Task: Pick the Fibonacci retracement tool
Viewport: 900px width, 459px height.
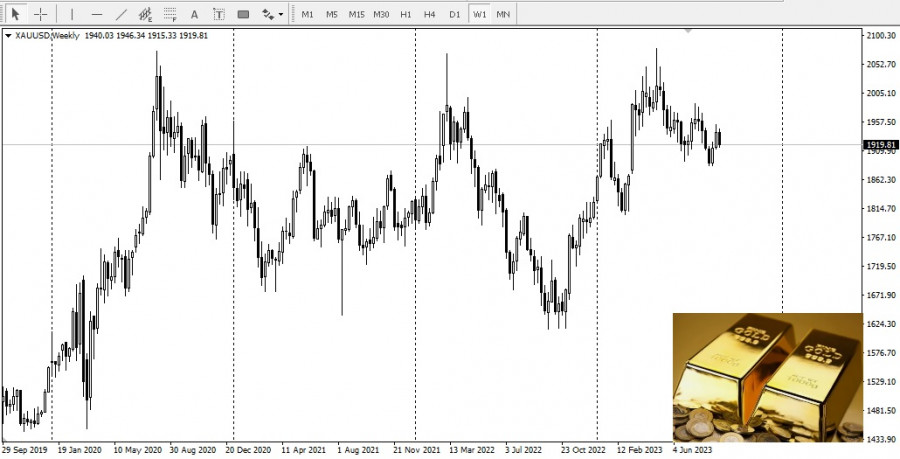Action: (x=170, y=14)
